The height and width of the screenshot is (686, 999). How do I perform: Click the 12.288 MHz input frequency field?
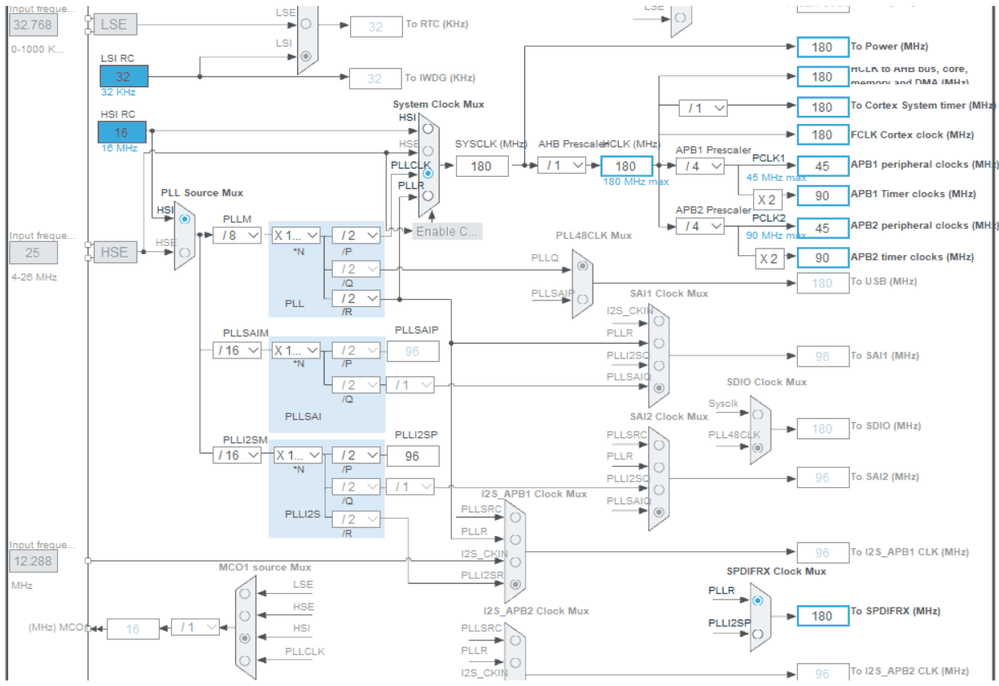point(33,561)
